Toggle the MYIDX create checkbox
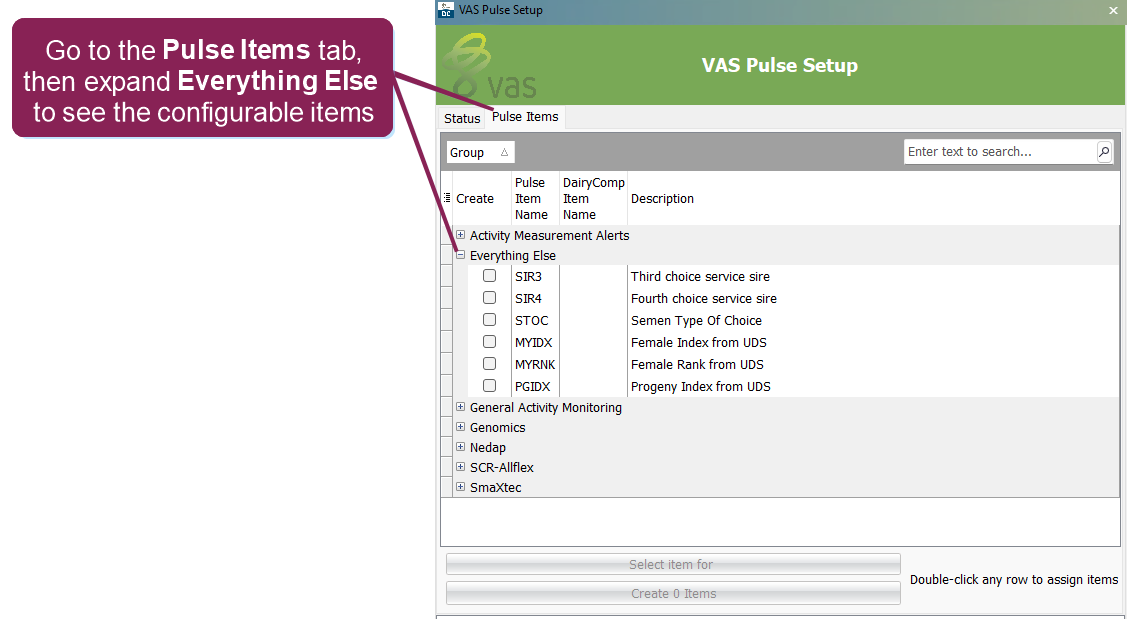 tap(490, 342)
